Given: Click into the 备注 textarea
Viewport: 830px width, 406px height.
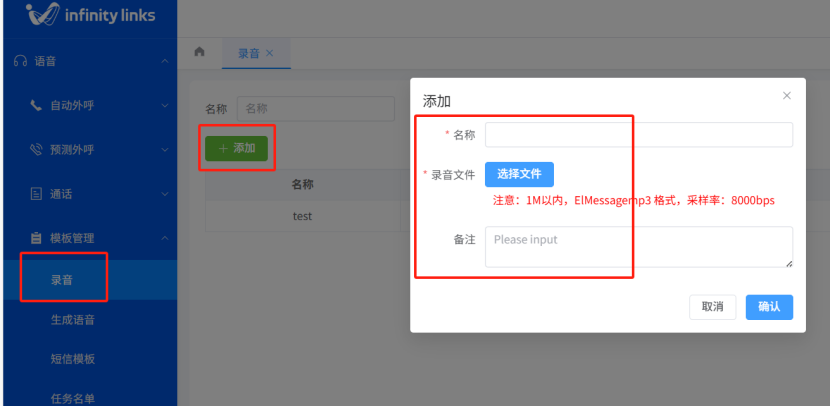Looking at the screenshot, I should [638, 246].
